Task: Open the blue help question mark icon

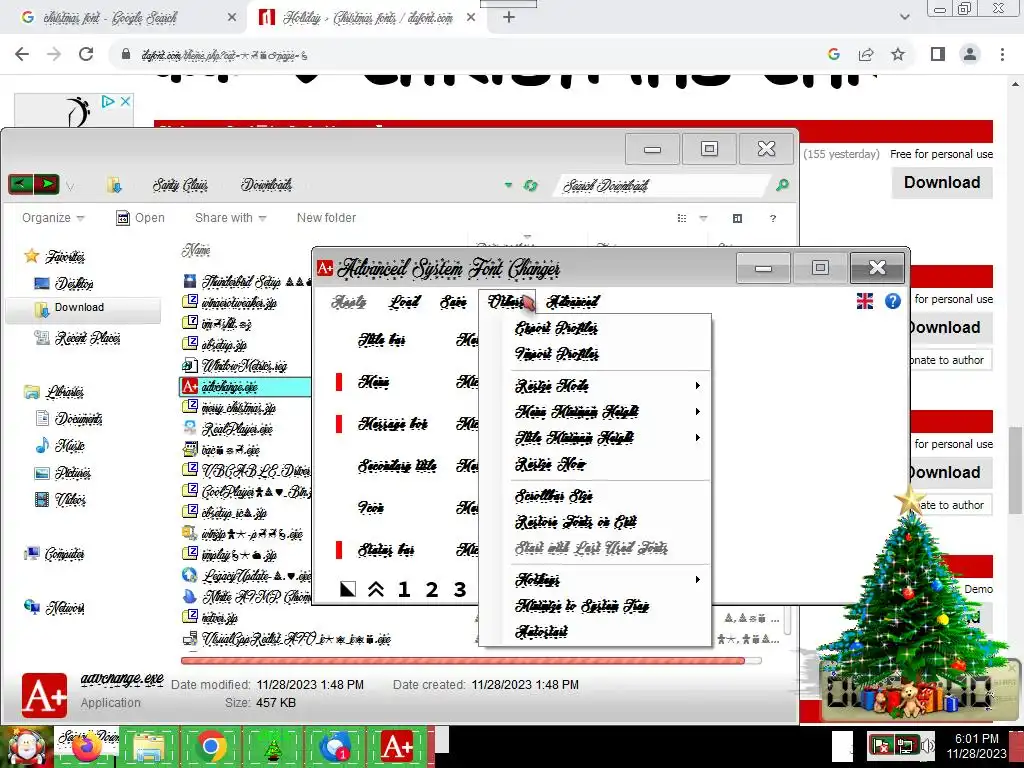Action: coord(893,301)
